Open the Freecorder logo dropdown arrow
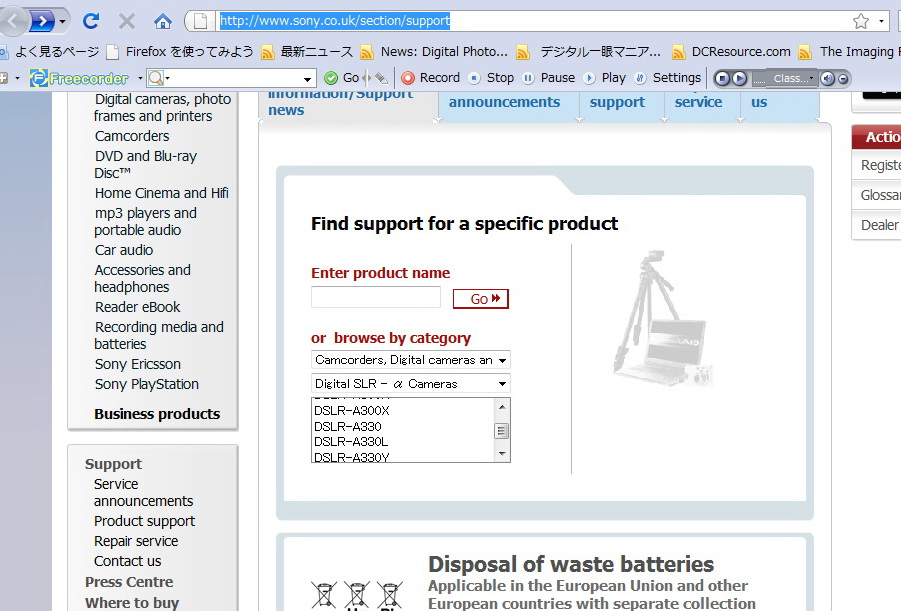The height and width of the screenshot is (611, 901). (140, 78)
